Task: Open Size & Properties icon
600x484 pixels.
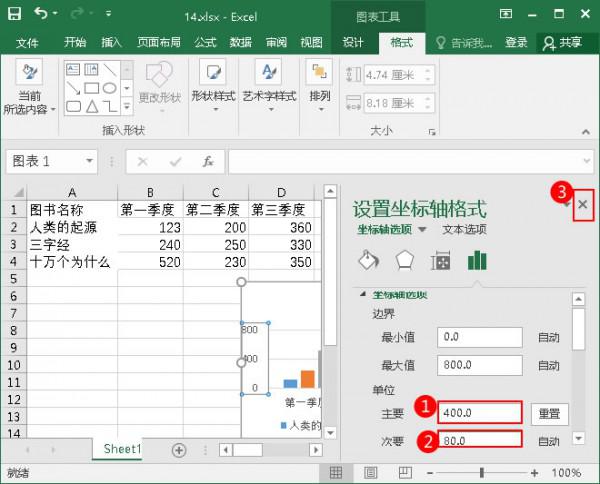Action: click(x=440, y=261)
